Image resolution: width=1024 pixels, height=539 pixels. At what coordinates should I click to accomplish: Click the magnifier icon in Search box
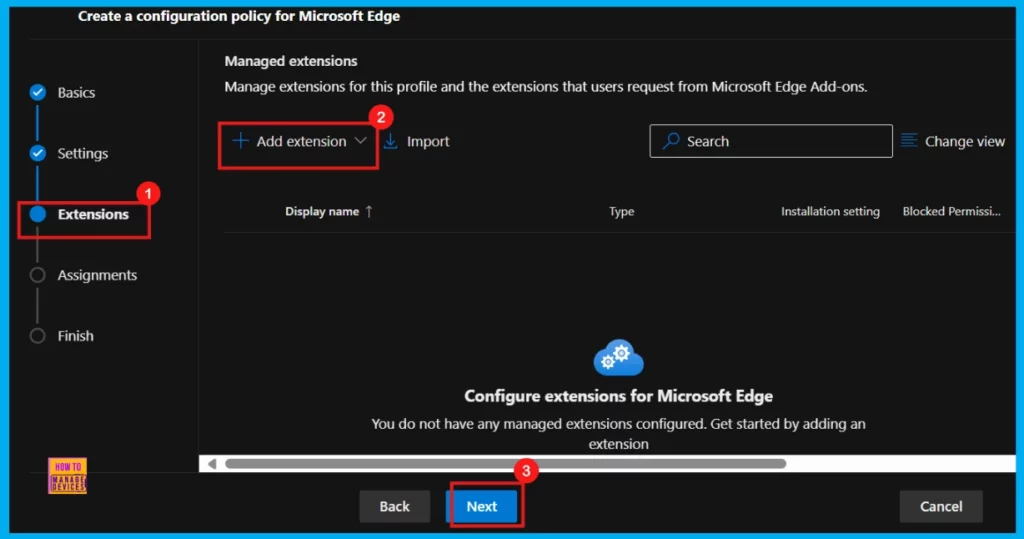(x=671, y=140)
